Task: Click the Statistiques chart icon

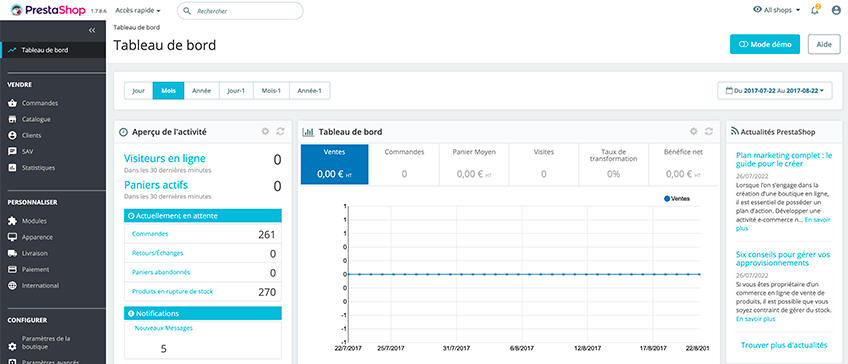Action: click(12, 168)
